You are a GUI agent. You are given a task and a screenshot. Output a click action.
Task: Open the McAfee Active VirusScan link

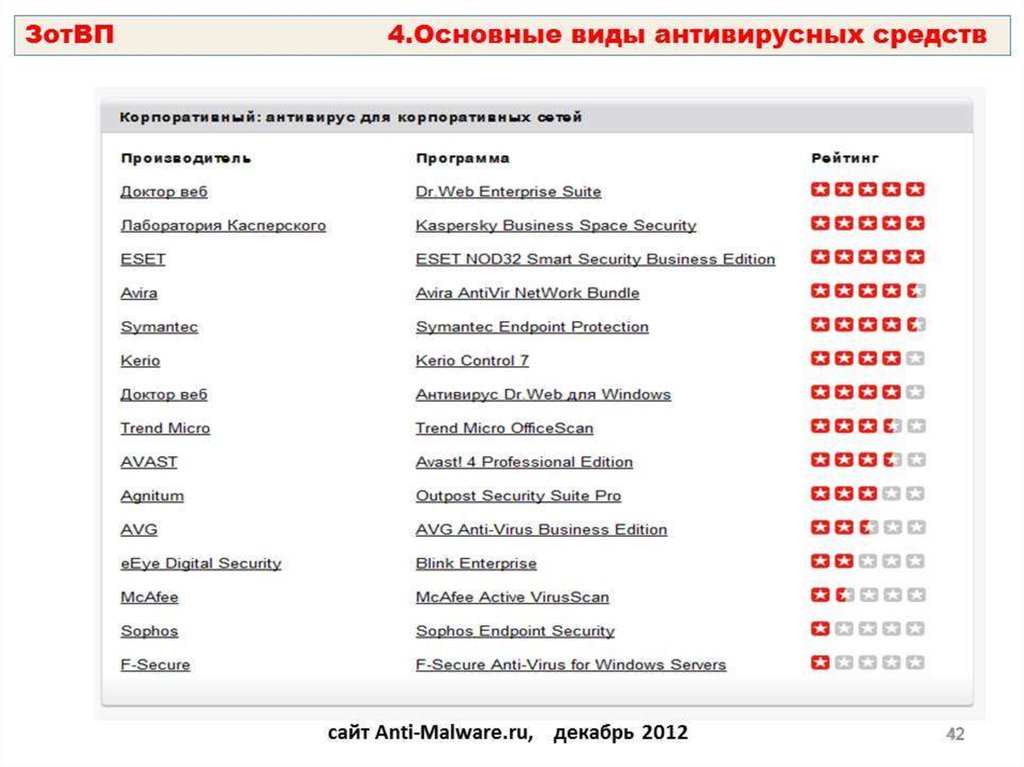coord(513,597)
